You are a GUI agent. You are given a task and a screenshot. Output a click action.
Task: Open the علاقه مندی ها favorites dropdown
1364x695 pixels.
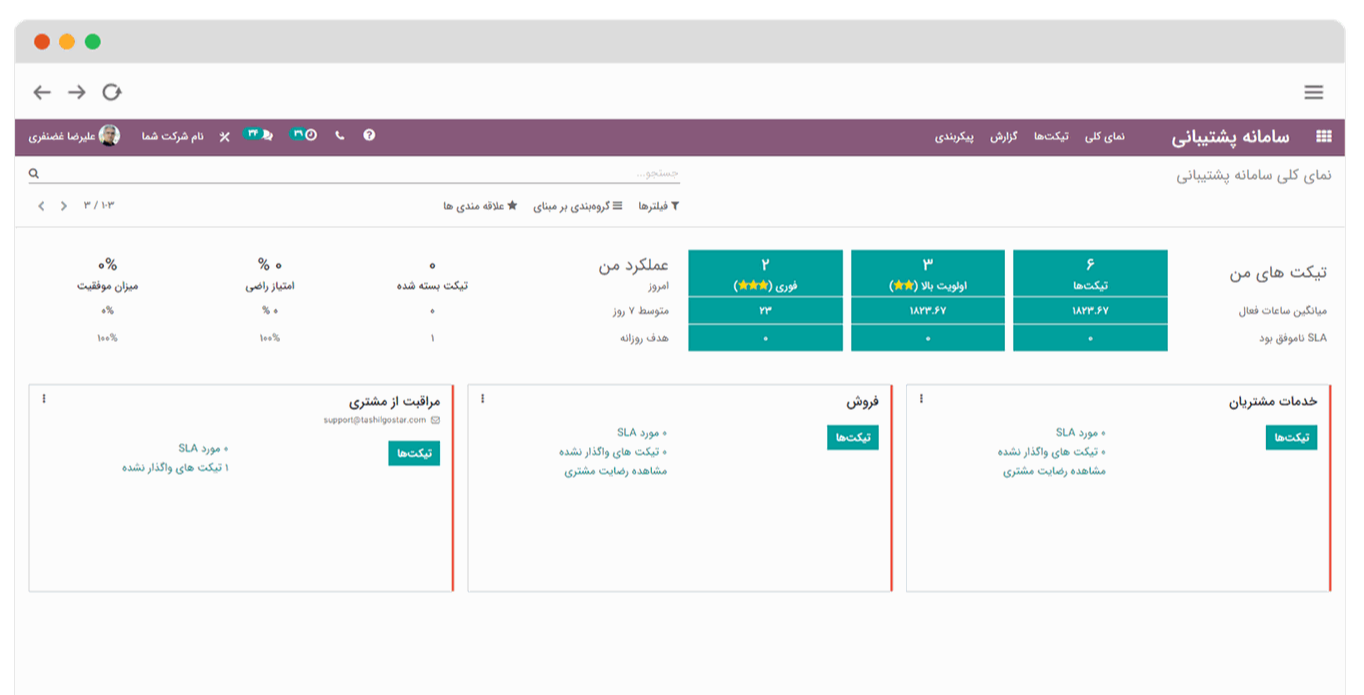point(480,206)
